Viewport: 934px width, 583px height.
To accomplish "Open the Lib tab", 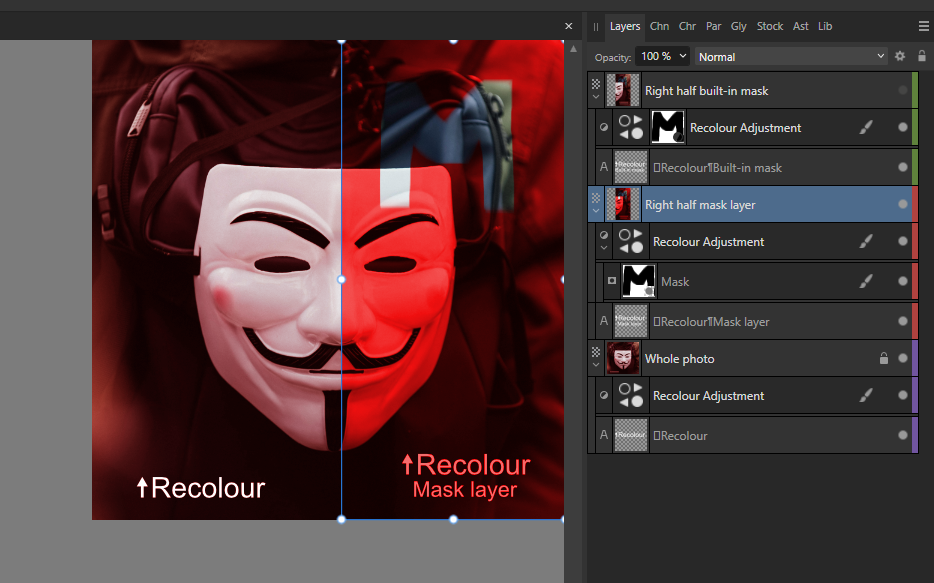I will click(x=825, y=26).
